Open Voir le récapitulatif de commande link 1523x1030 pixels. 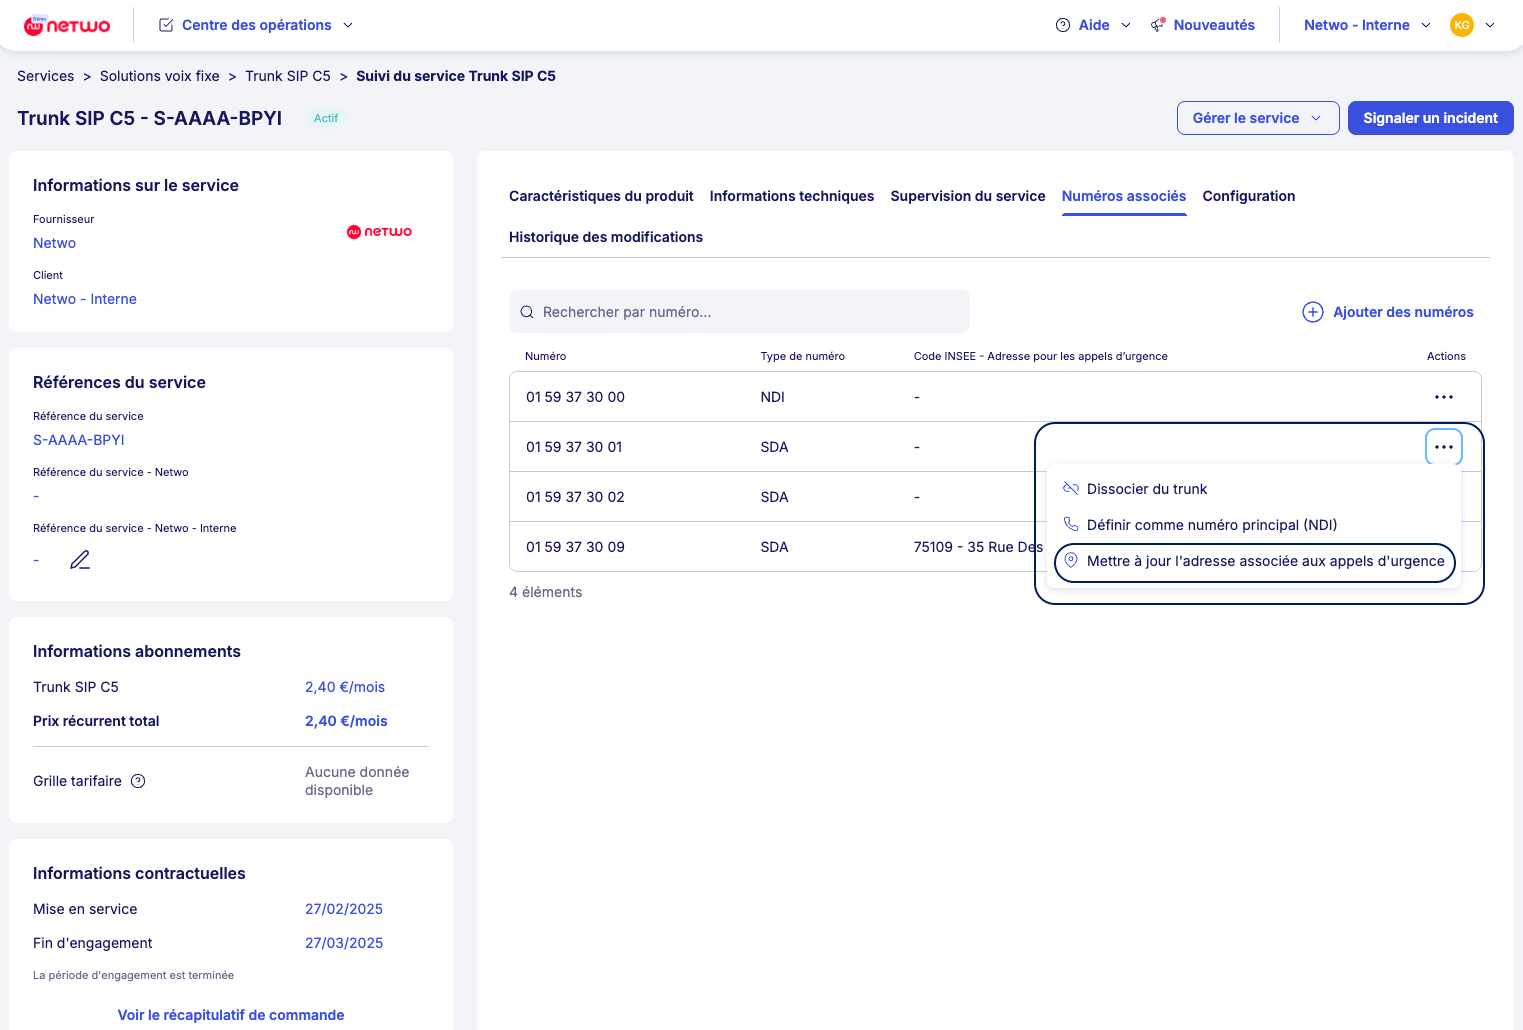tap(231, 1015)
